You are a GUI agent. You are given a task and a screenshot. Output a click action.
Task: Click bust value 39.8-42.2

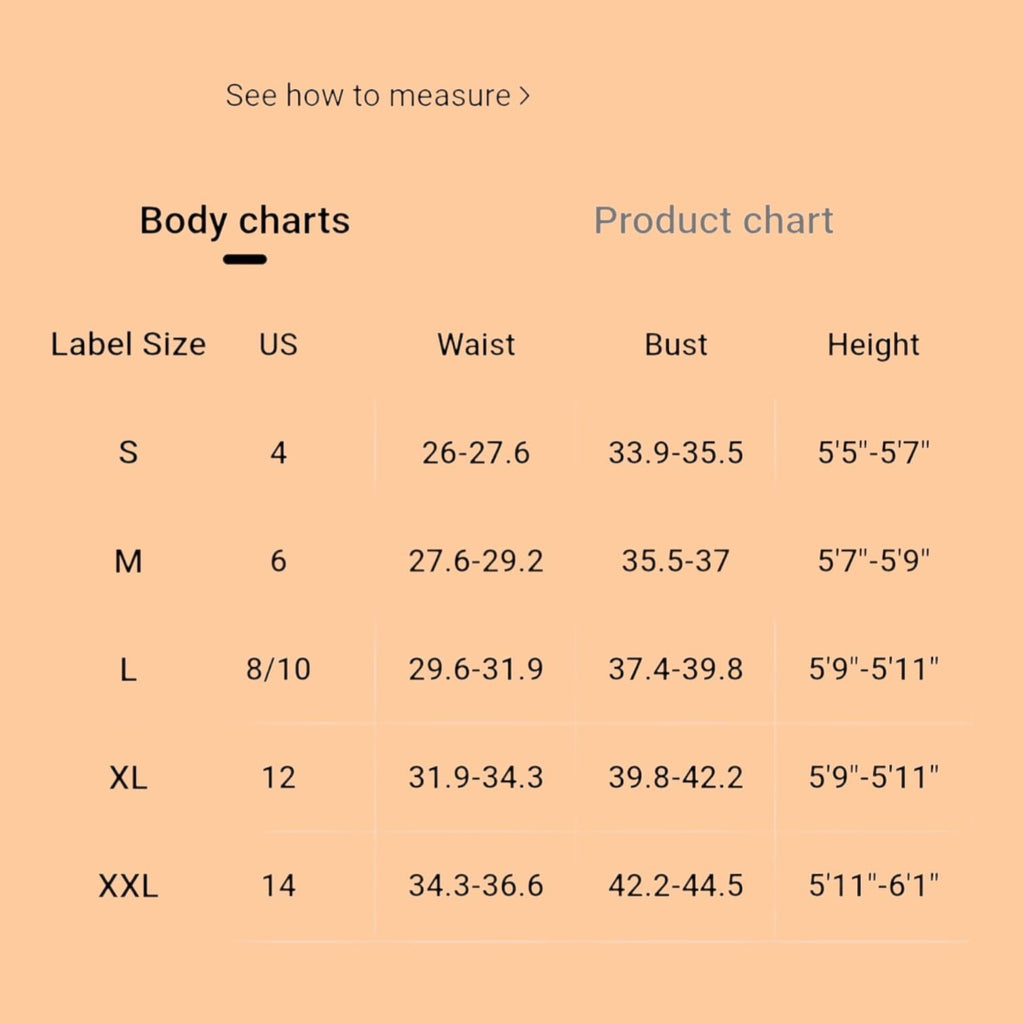(676, 778)
